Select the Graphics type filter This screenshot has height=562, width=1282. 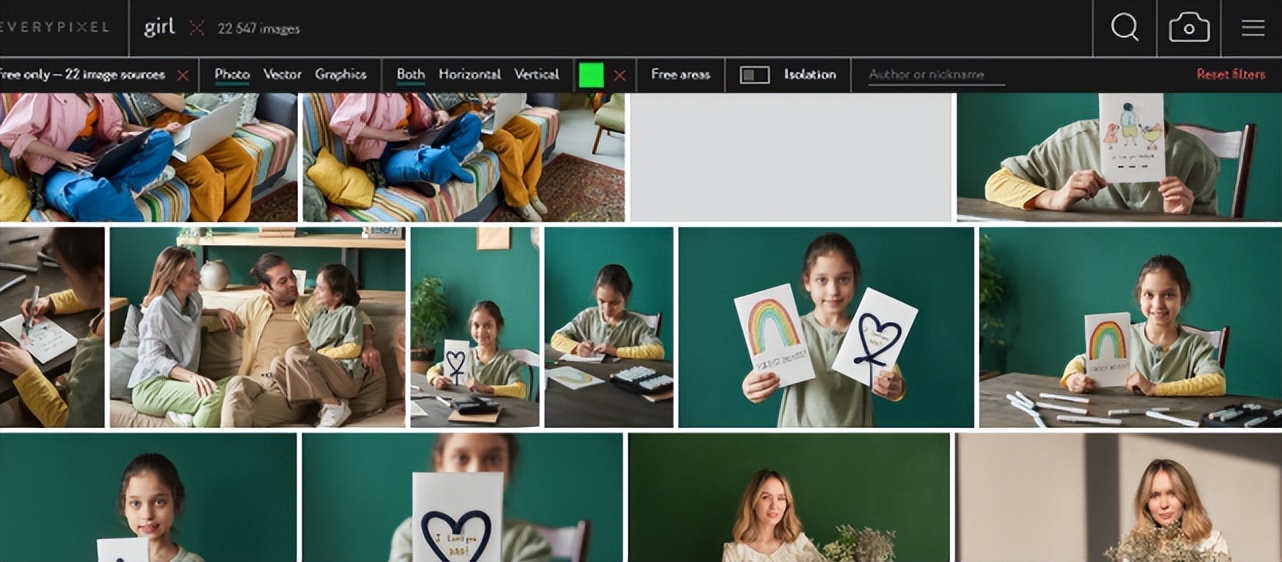point(341,75)
